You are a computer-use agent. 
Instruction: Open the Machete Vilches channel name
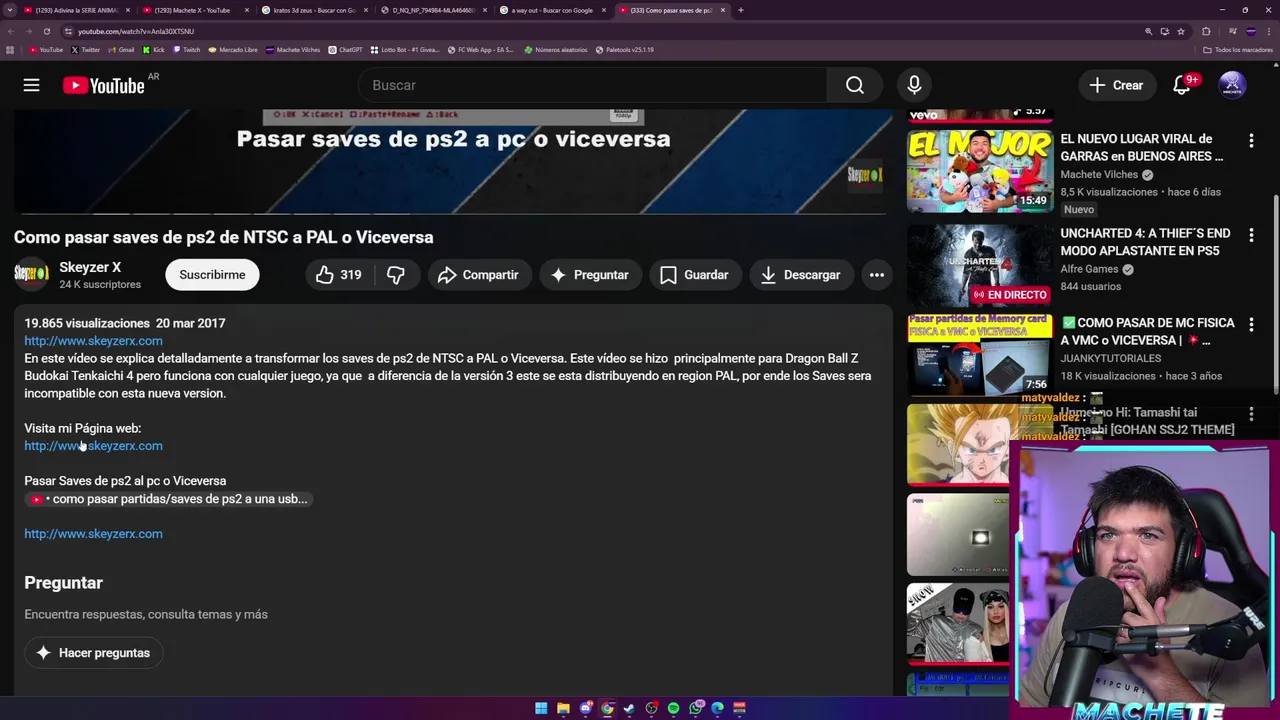coord(1098,175)
